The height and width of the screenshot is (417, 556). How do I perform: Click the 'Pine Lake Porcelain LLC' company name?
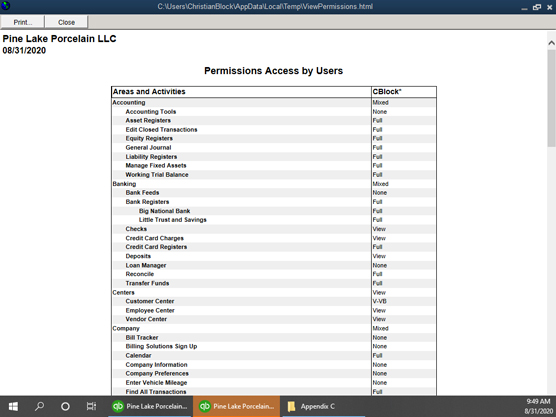click(59, 39)
